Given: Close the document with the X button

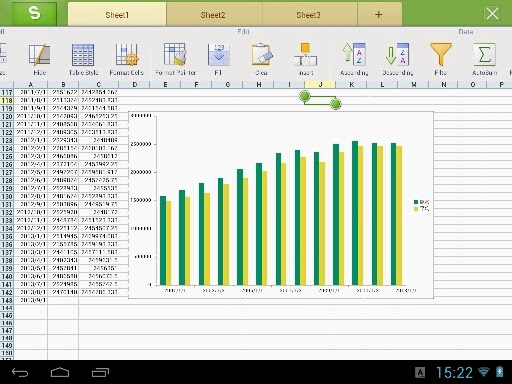Looking at the screenshot, I should (x=492, y=14).
